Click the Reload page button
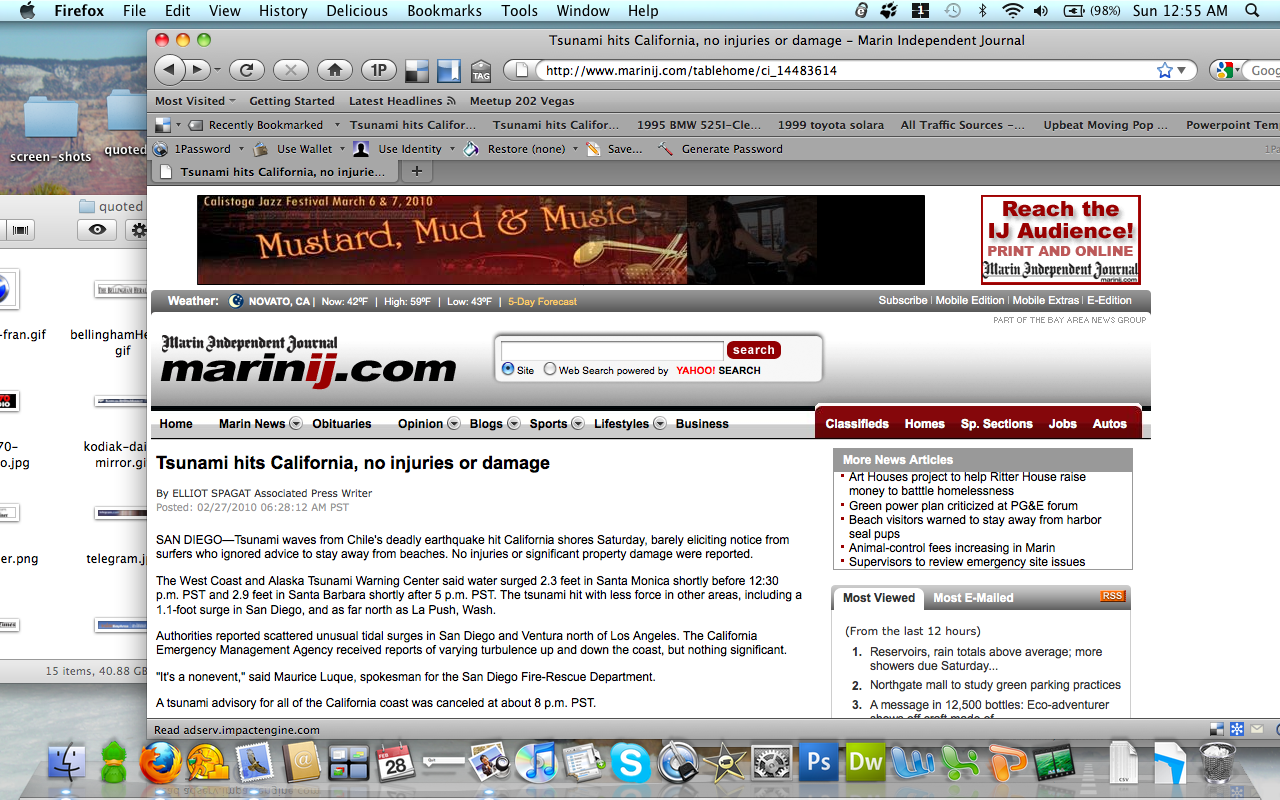Viewport: 1280px width, 800px height. [x=246, y=70]
